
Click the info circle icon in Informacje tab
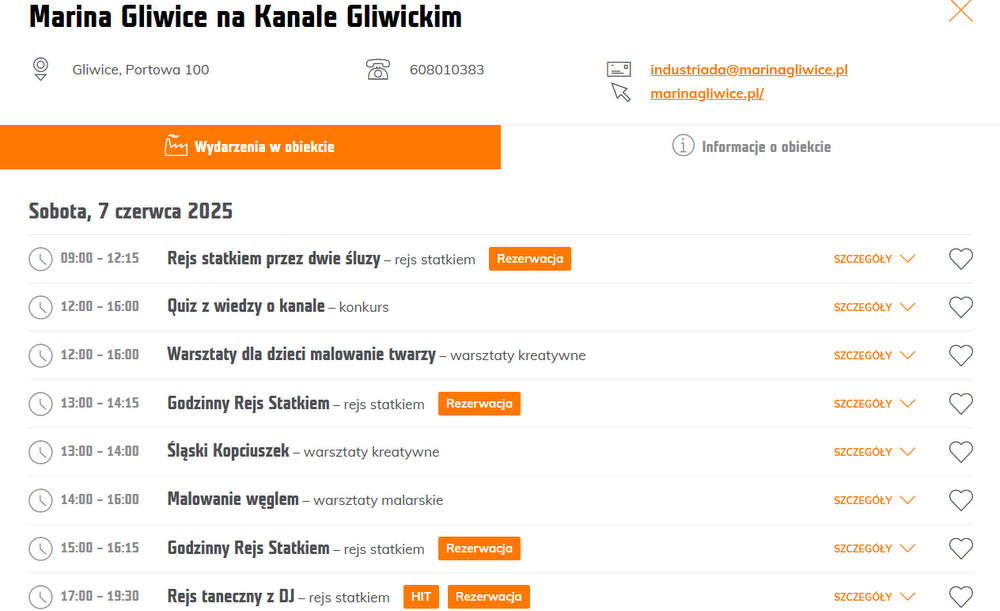pos(683,146)
